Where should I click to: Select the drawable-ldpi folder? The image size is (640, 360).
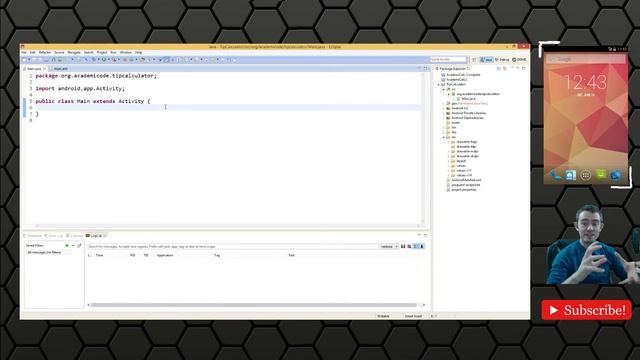click(x=466, y=147)
